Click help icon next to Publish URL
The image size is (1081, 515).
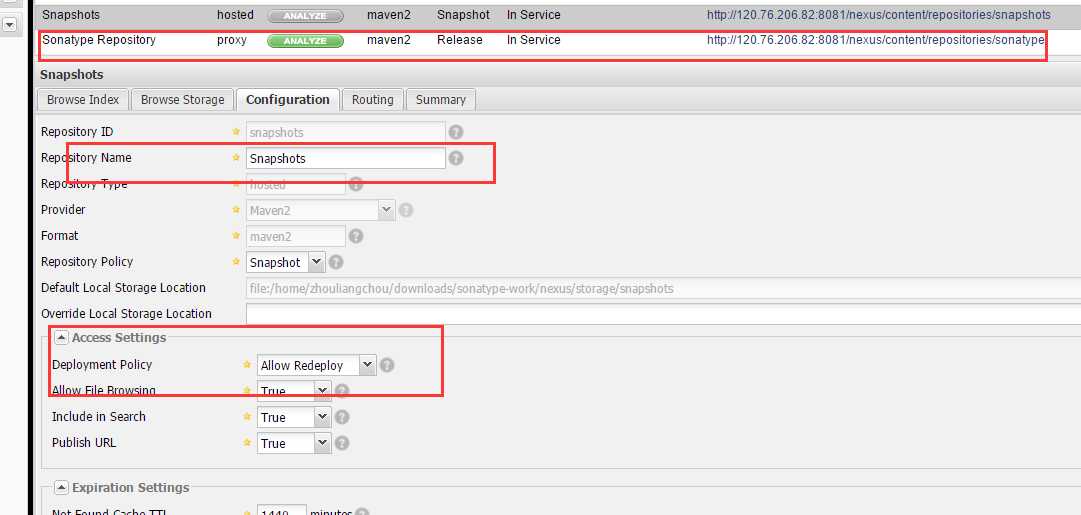(x=342, y=443)
